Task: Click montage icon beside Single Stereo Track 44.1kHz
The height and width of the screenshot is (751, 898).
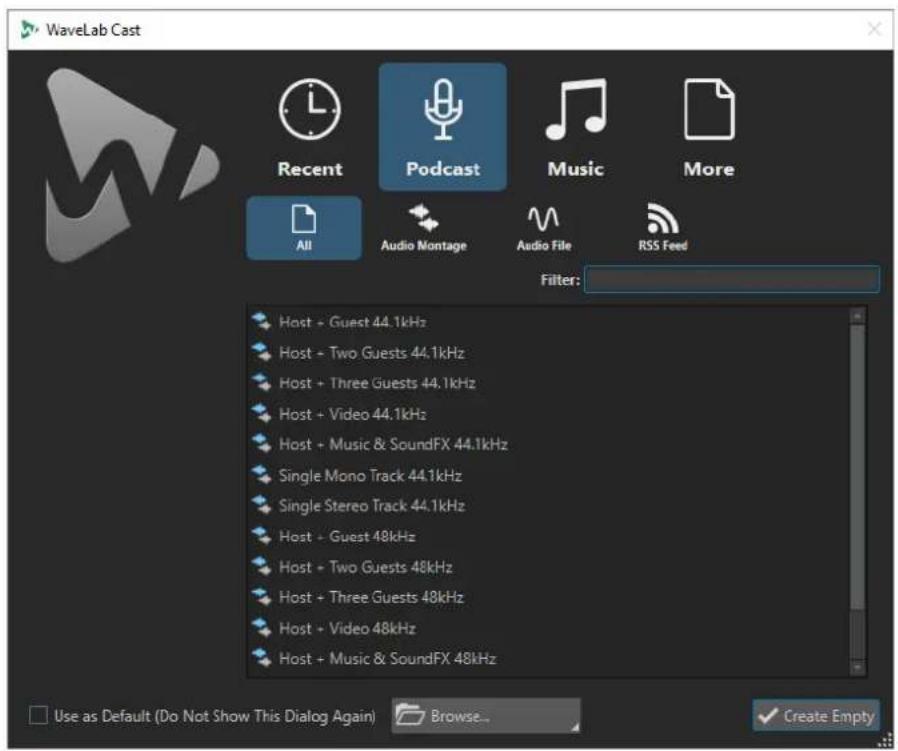Action: click(261, 504)
